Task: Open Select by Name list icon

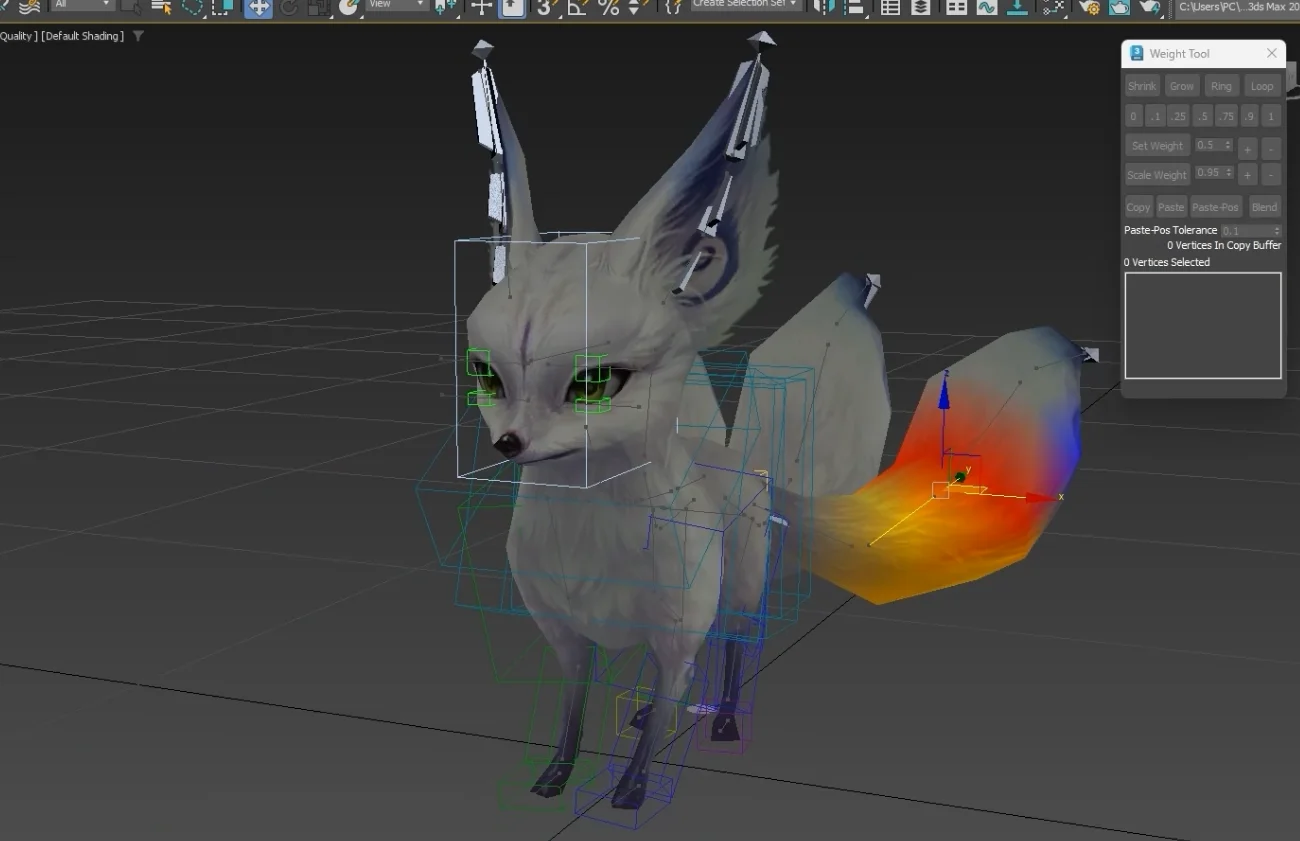Action: pos(161,7)
